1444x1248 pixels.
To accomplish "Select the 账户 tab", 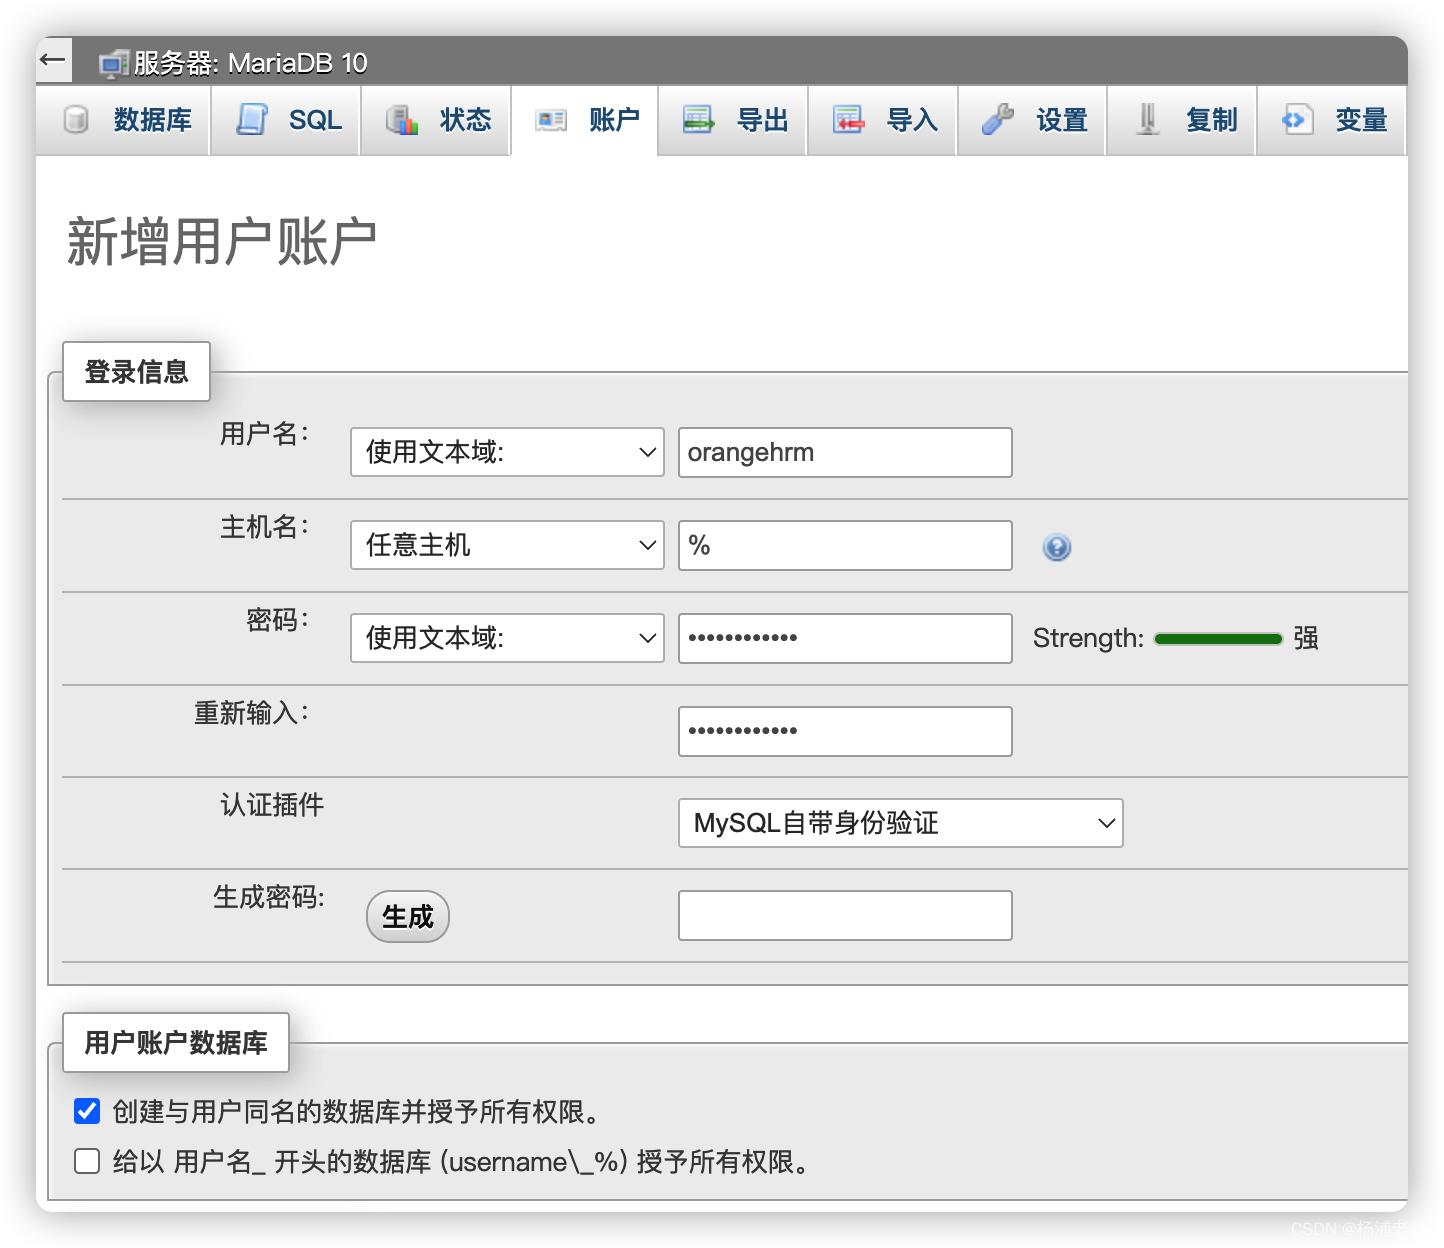I will click(x=585, y=120).
